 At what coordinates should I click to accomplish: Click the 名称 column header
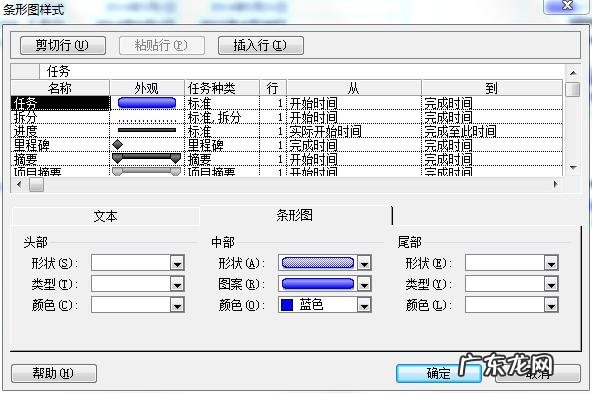pyautogui.click(x=60, y=88)
